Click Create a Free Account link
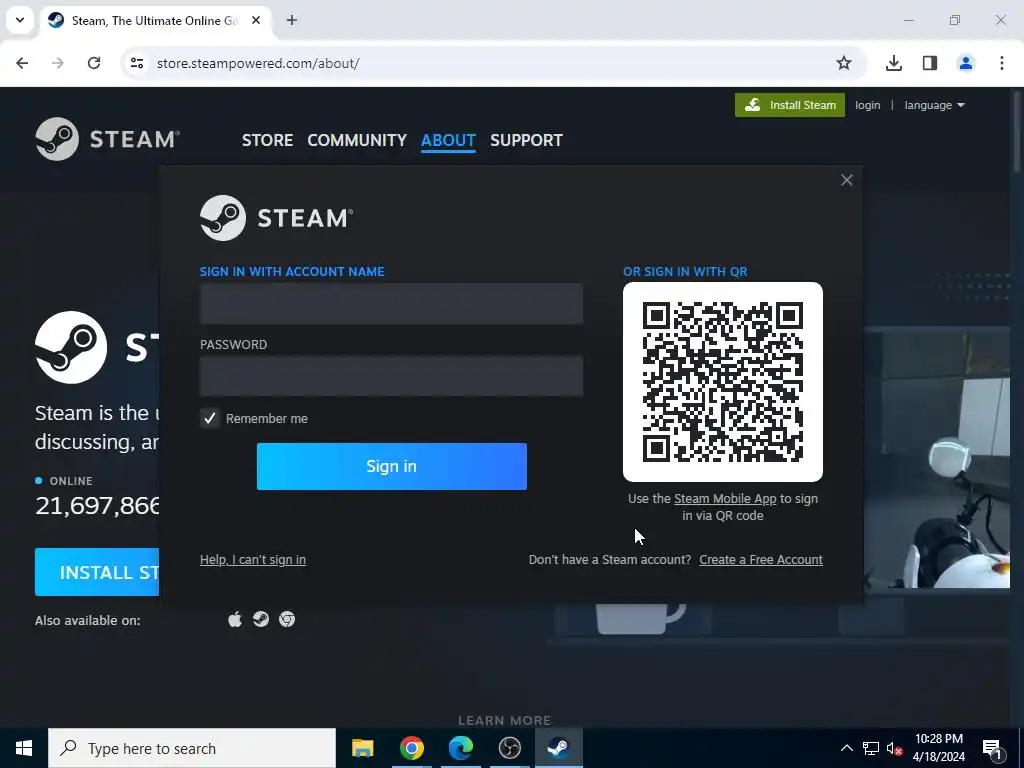1024x768 pixels. click(x=761, y=560)
